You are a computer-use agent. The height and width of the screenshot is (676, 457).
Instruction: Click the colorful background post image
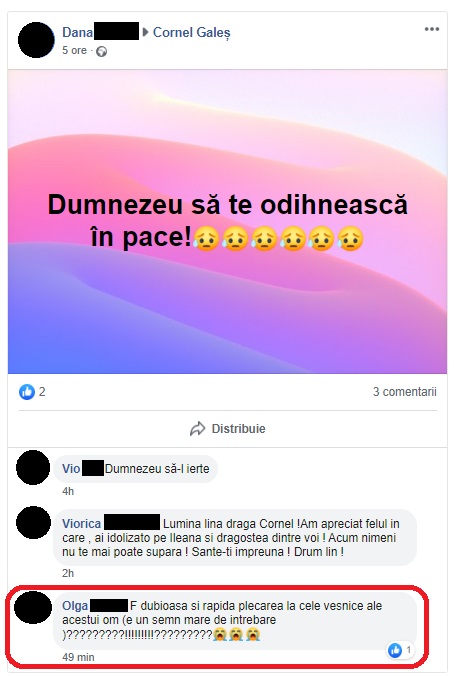[227, 222]
